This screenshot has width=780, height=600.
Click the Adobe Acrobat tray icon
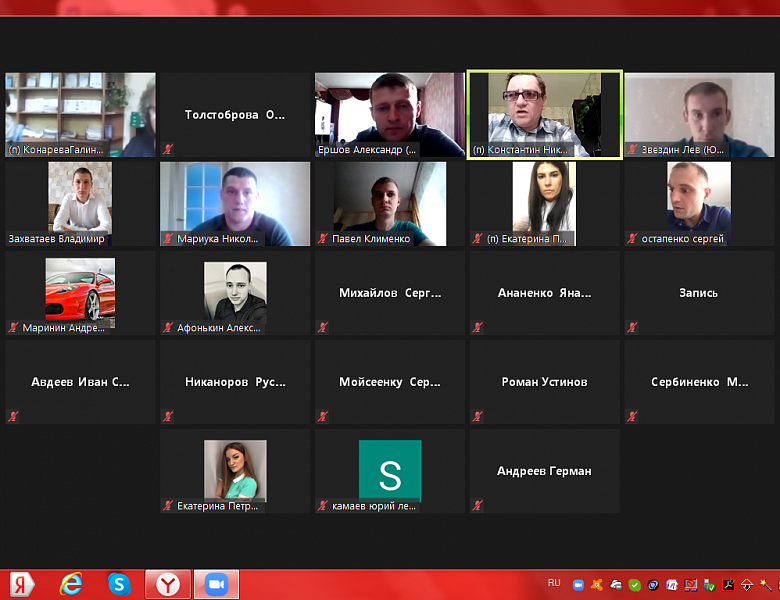tap(729, 585)
